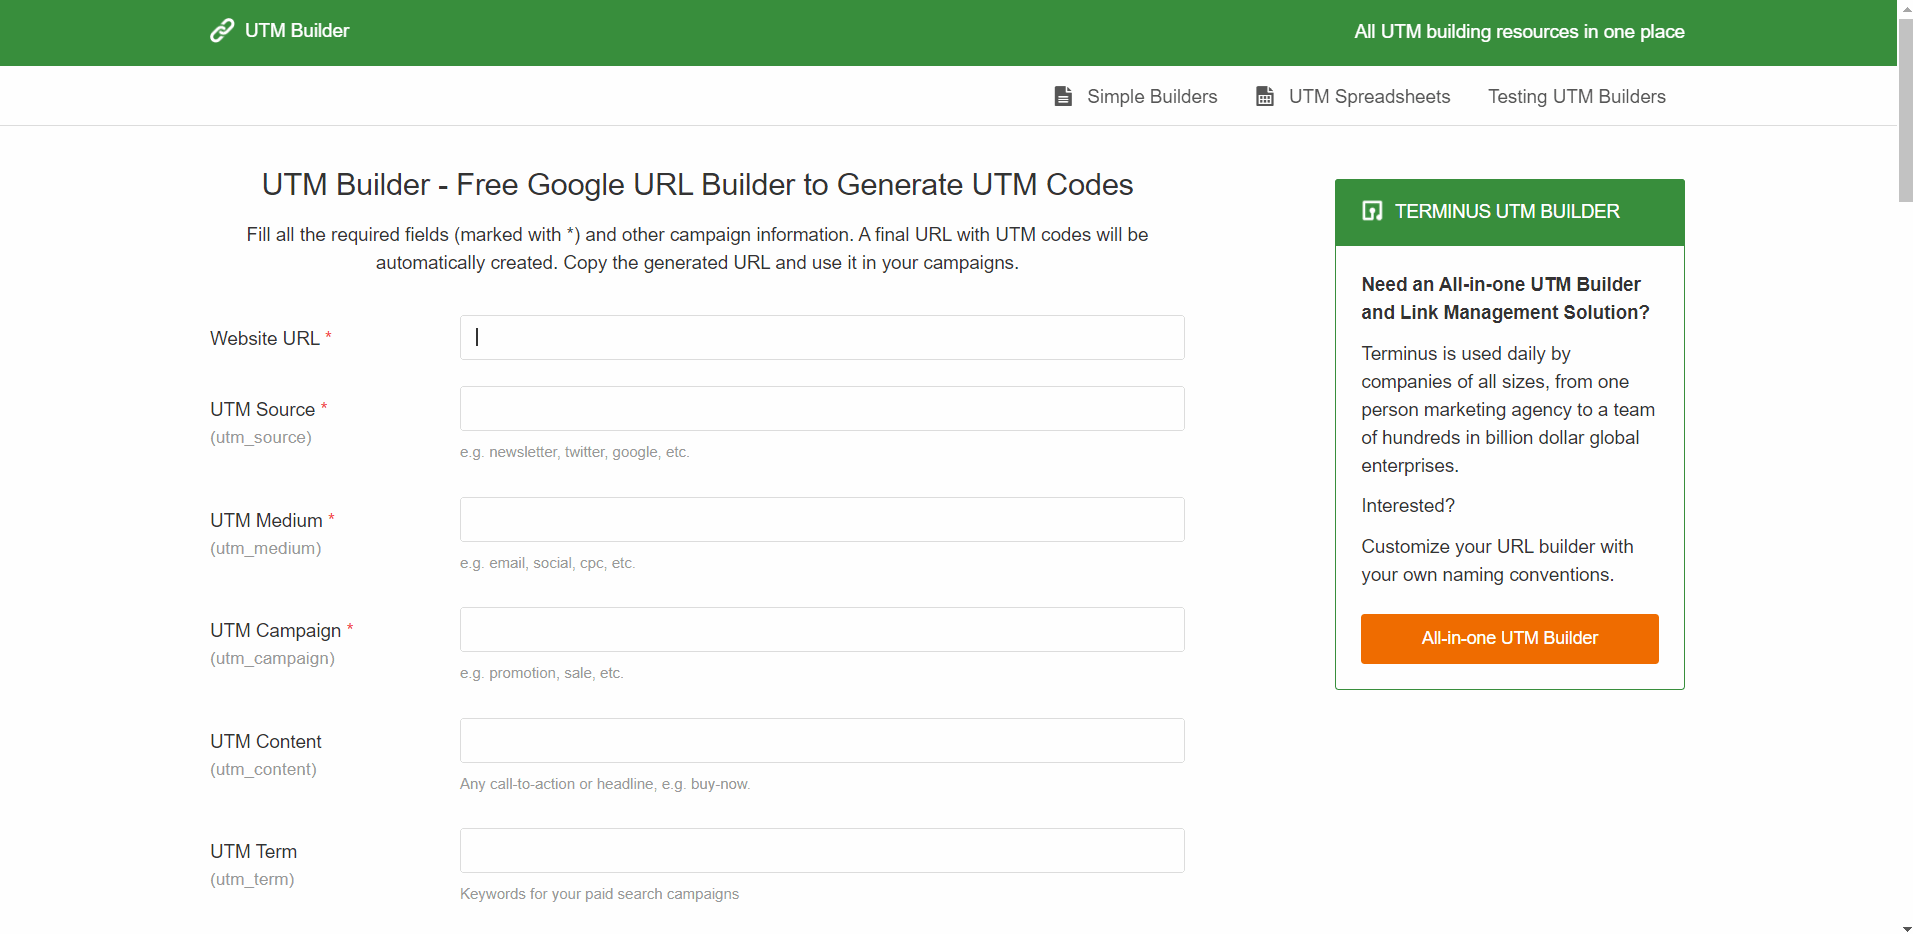Click the scrollbar down arrow

(x=1905, y=928)
